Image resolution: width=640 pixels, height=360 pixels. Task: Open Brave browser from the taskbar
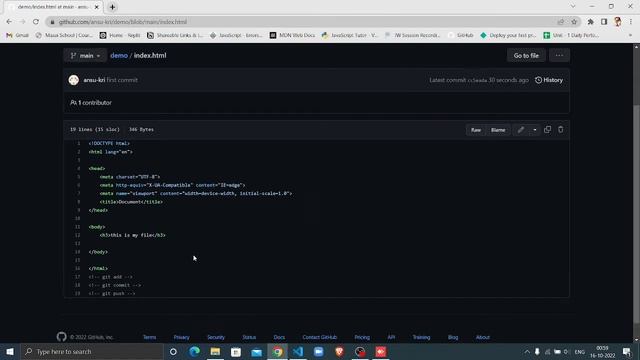(339, 351)
